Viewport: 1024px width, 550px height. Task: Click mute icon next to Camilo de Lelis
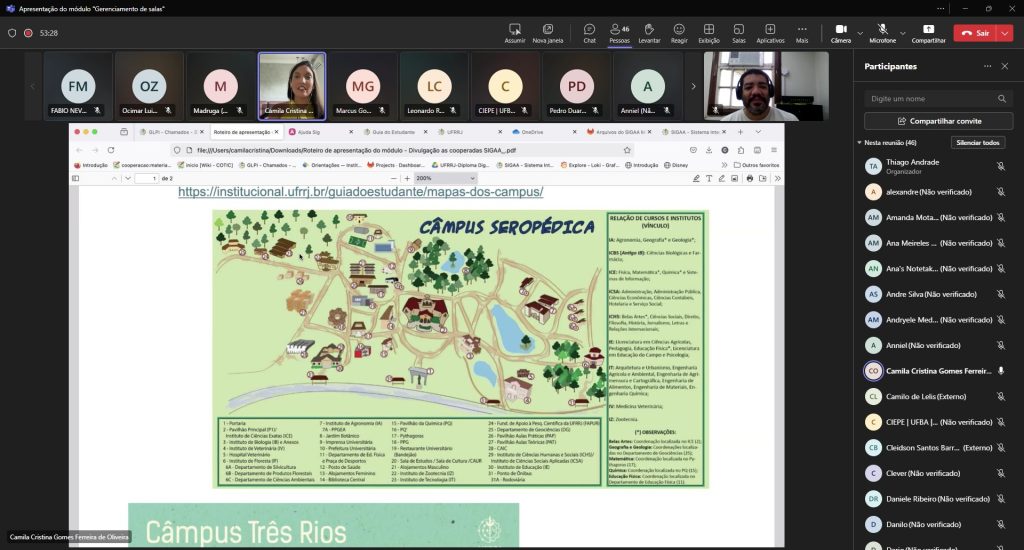point(1000,396)
